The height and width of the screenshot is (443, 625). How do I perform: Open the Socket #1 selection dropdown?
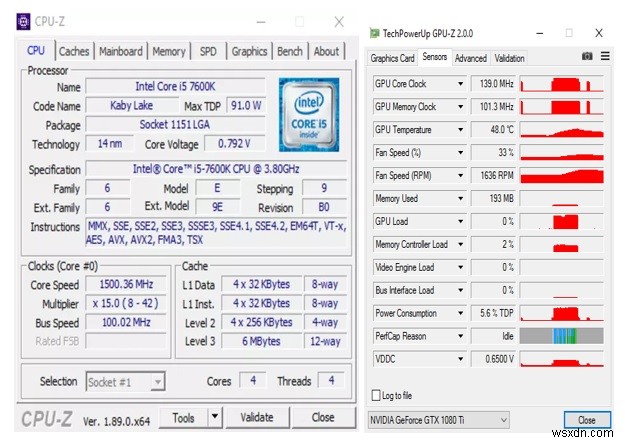tap(125, 382)
